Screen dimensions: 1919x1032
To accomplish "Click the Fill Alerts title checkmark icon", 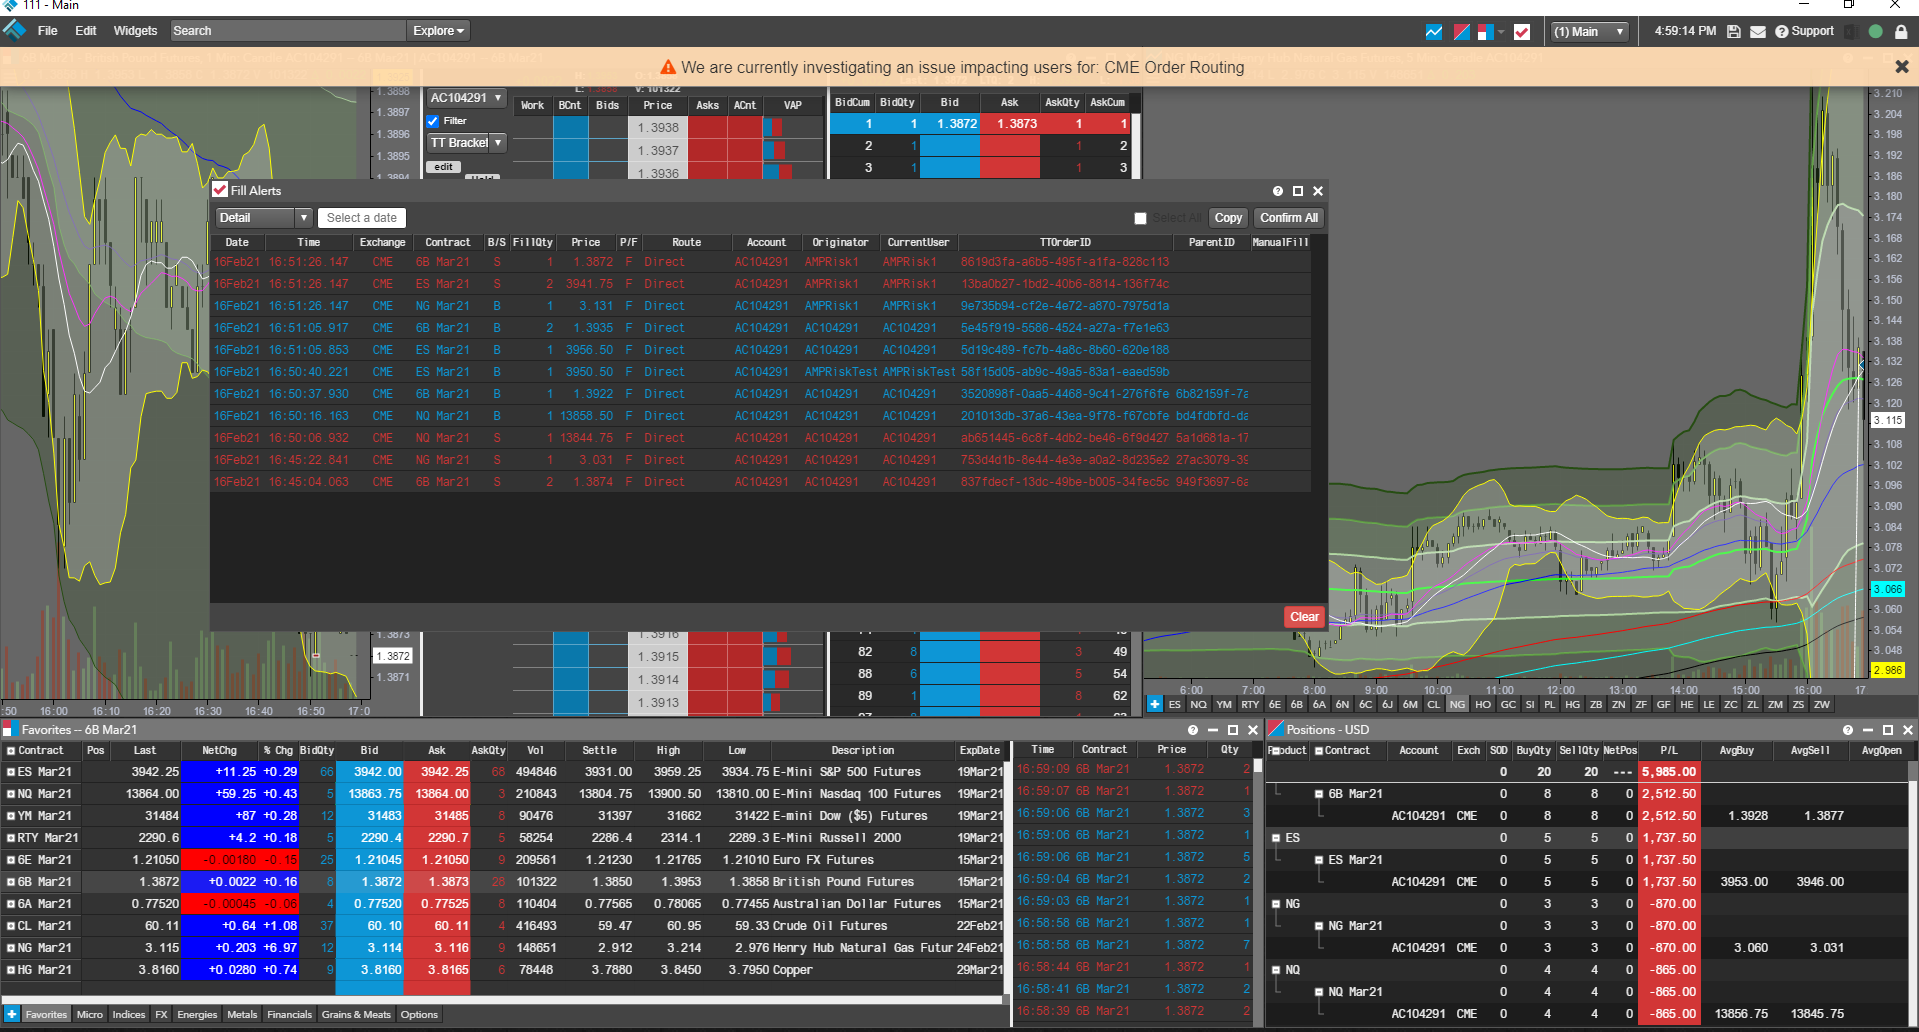I will (220, 190).
